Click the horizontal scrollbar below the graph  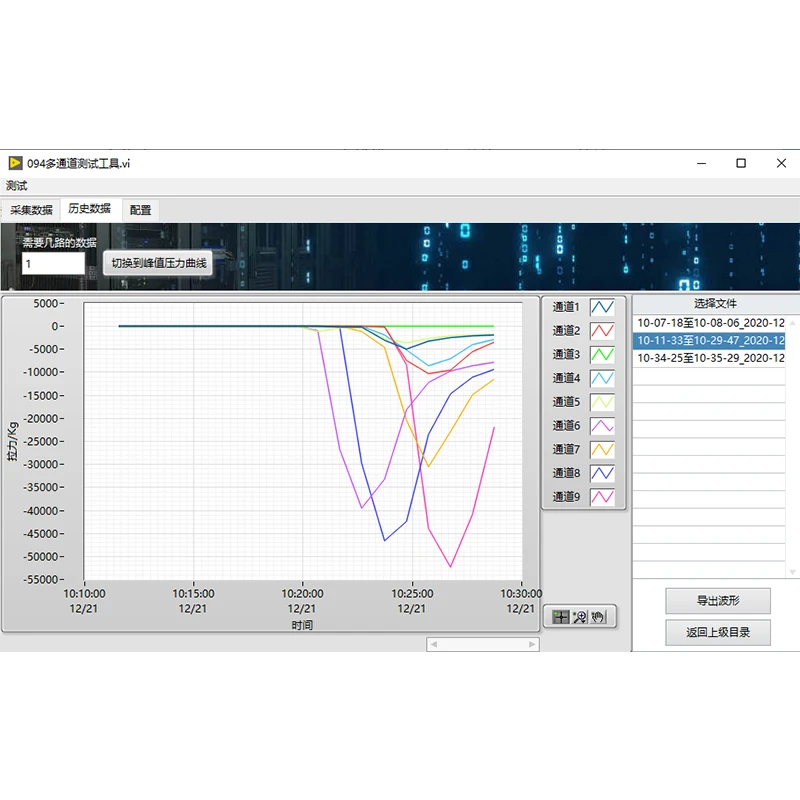[x=483, y=644]
